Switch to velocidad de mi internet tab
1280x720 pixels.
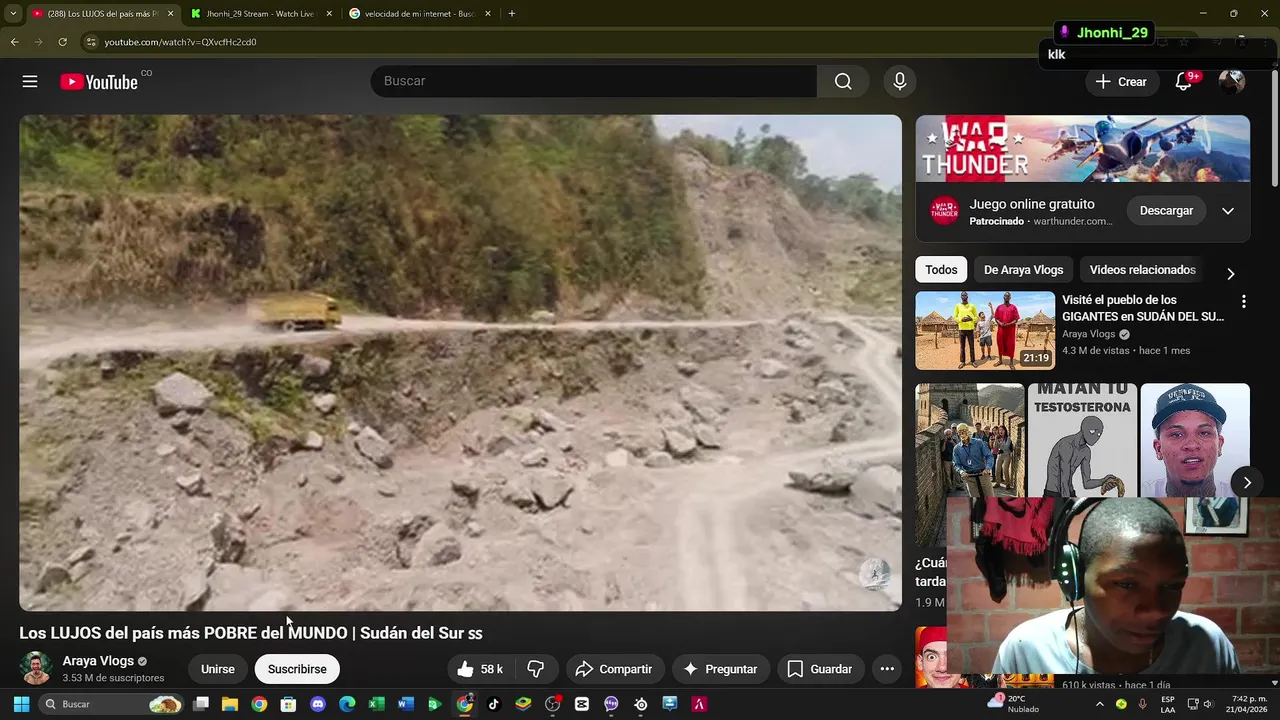pos(420,14)
